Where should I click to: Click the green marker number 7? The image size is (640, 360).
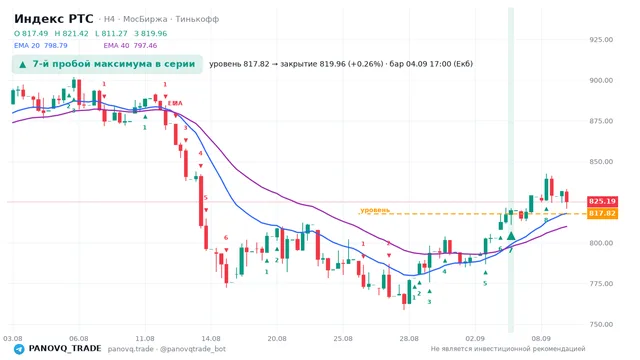(x=510, y=250)
